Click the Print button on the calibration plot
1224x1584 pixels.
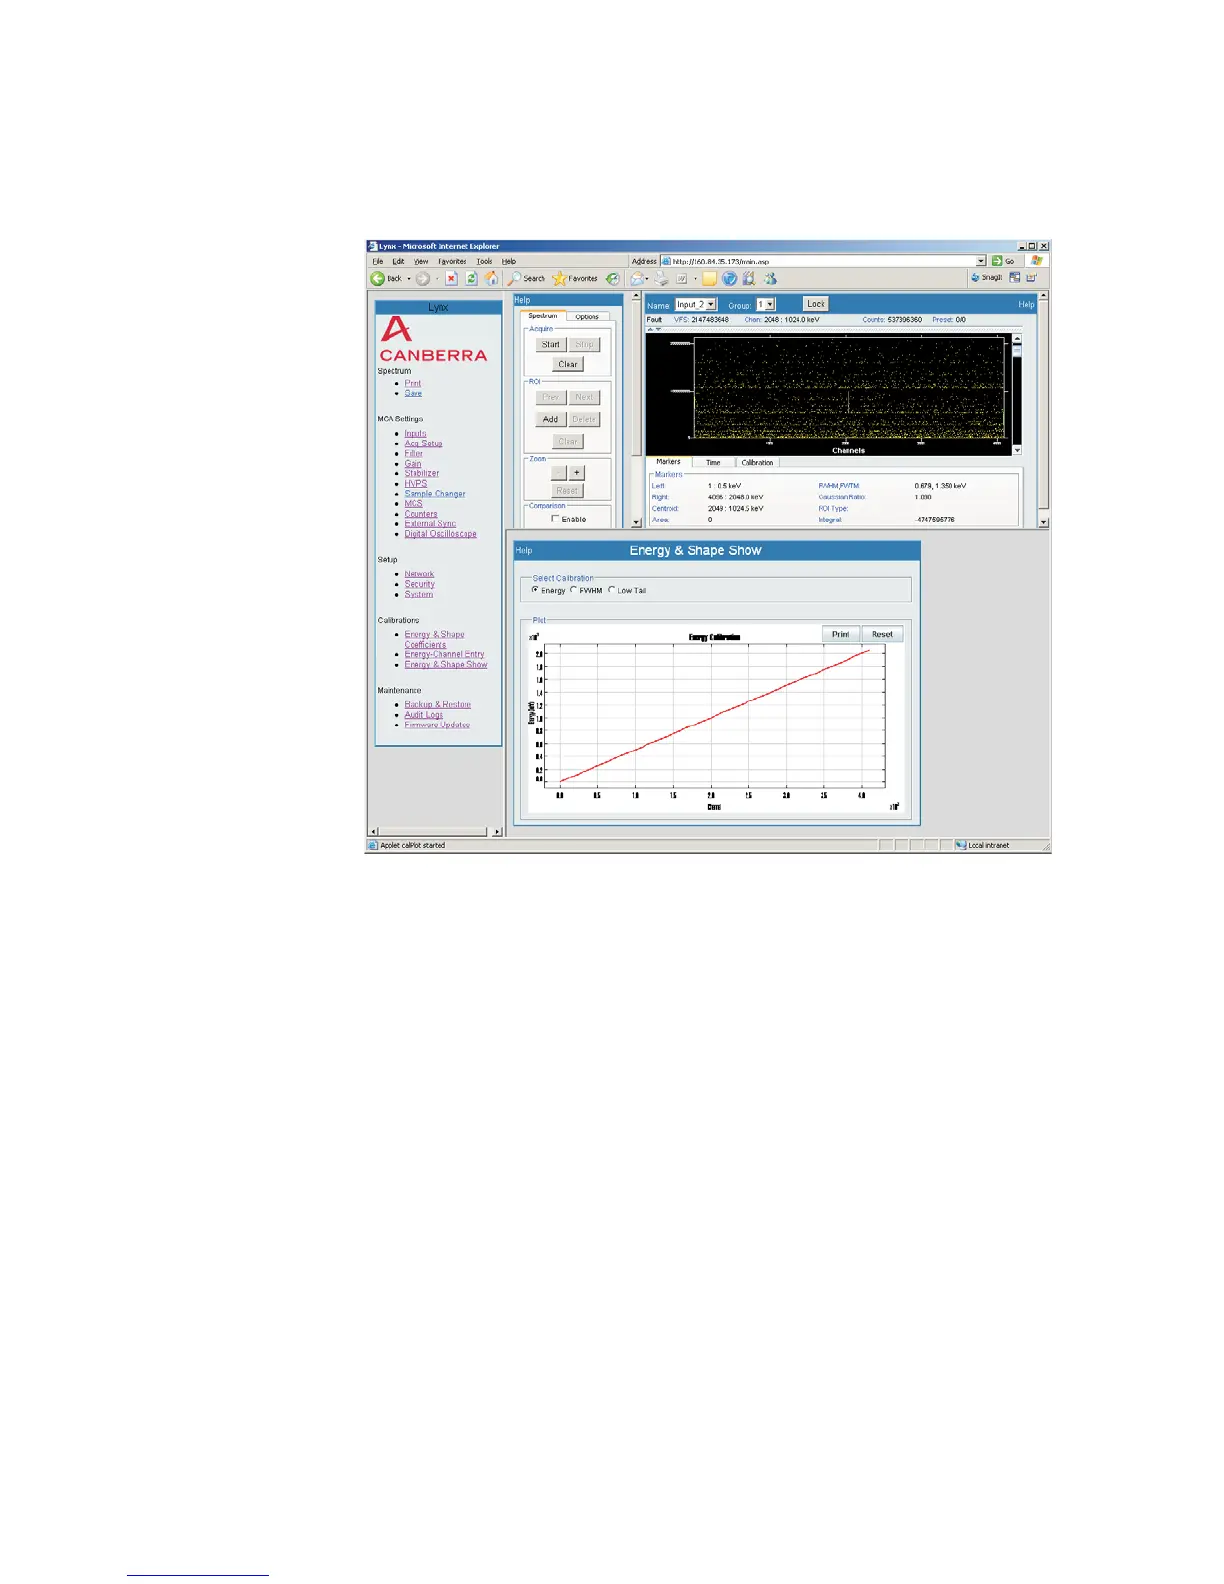point(841,634)
